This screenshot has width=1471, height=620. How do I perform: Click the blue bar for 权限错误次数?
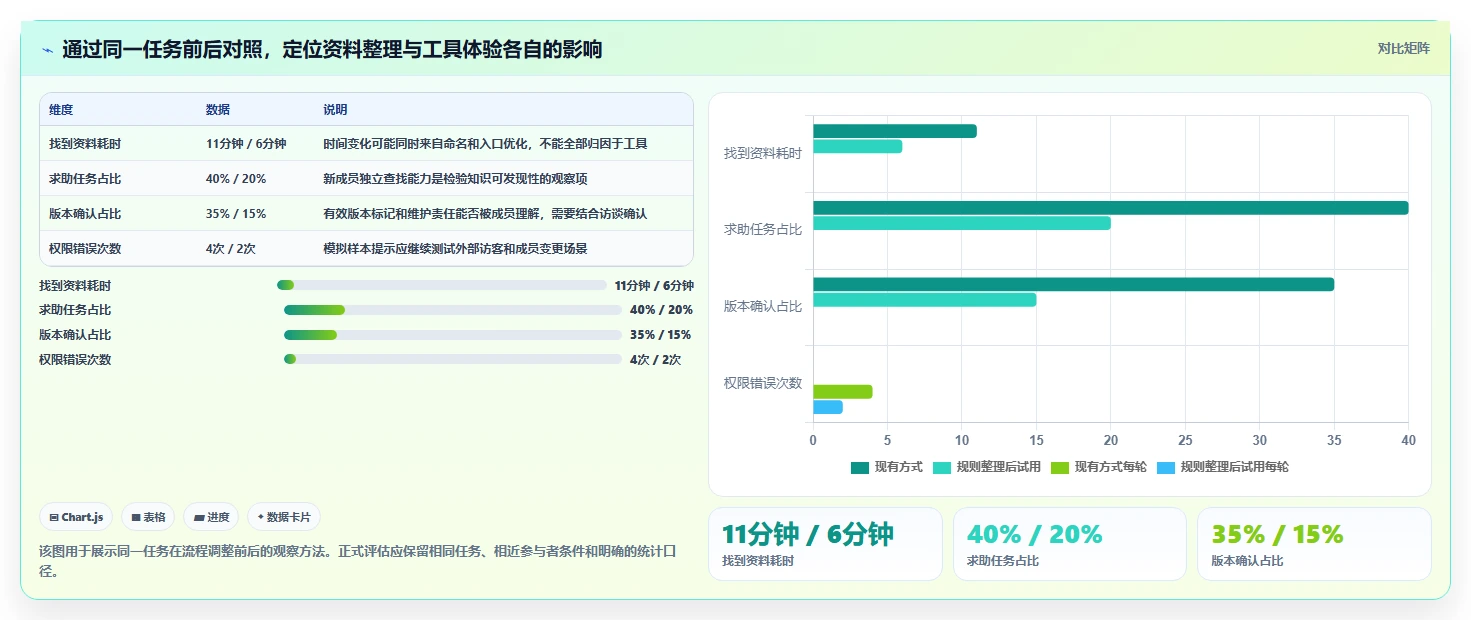[828, 407]
